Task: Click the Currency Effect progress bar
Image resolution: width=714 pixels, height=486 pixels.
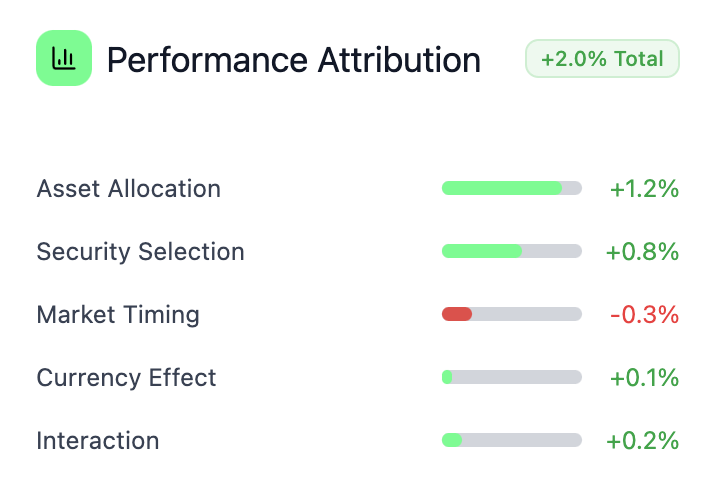Action: 511,377
